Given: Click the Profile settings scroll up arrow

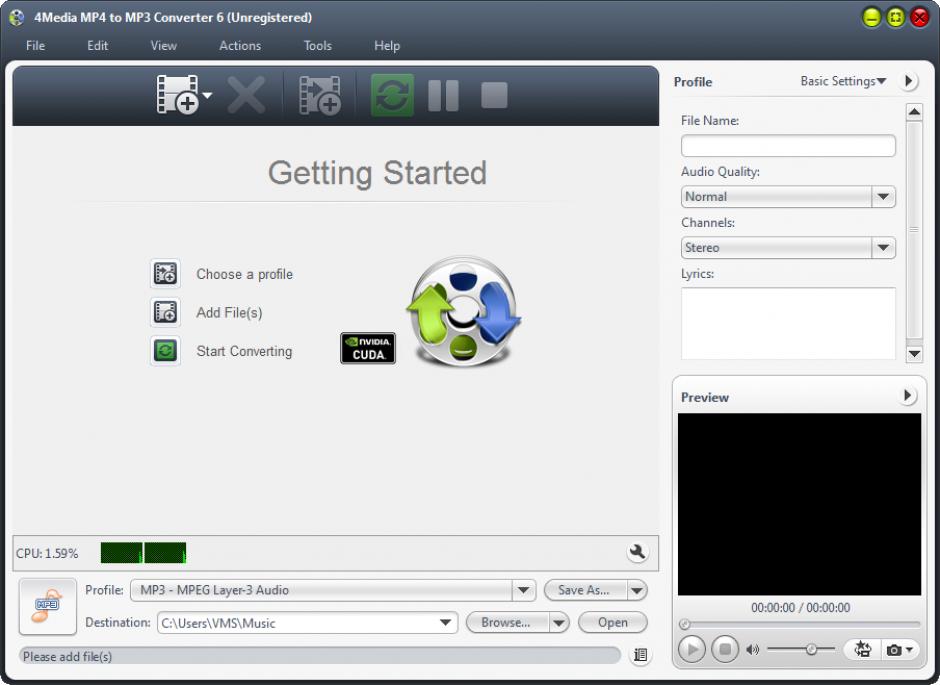Looking at the screenshot, I should (x=914, y=112).
